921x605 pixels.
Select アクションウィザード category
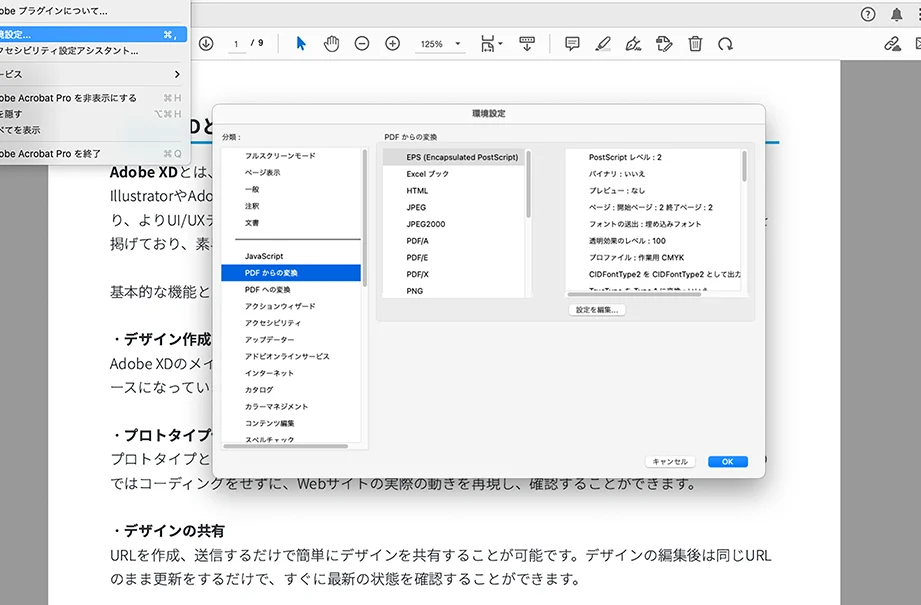[x=291, y=306]
